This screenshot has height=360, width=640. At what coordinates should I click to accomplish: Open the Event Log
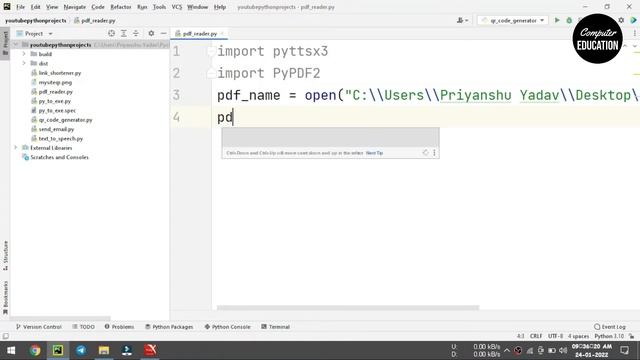(610, 327)
